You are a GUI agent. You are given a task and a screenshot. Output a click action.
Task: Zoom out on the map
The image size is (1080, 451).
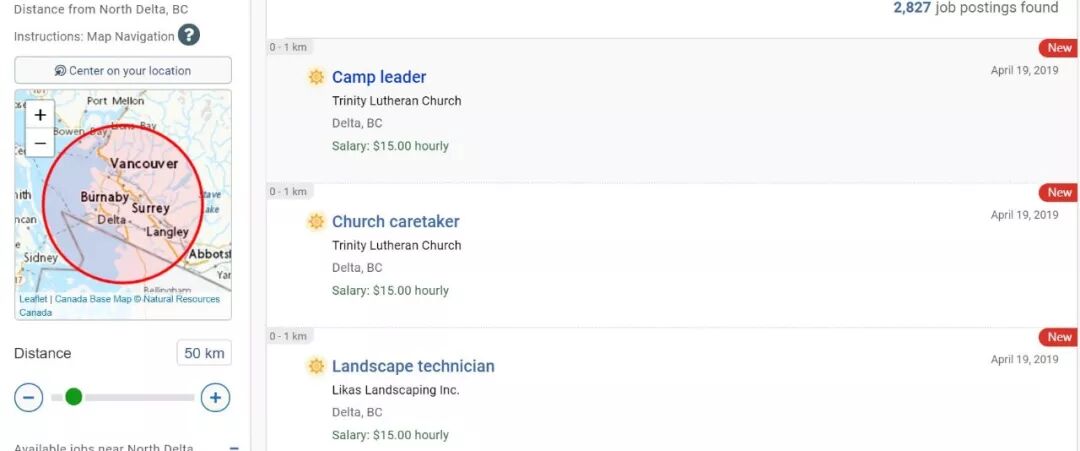[40, 143]
